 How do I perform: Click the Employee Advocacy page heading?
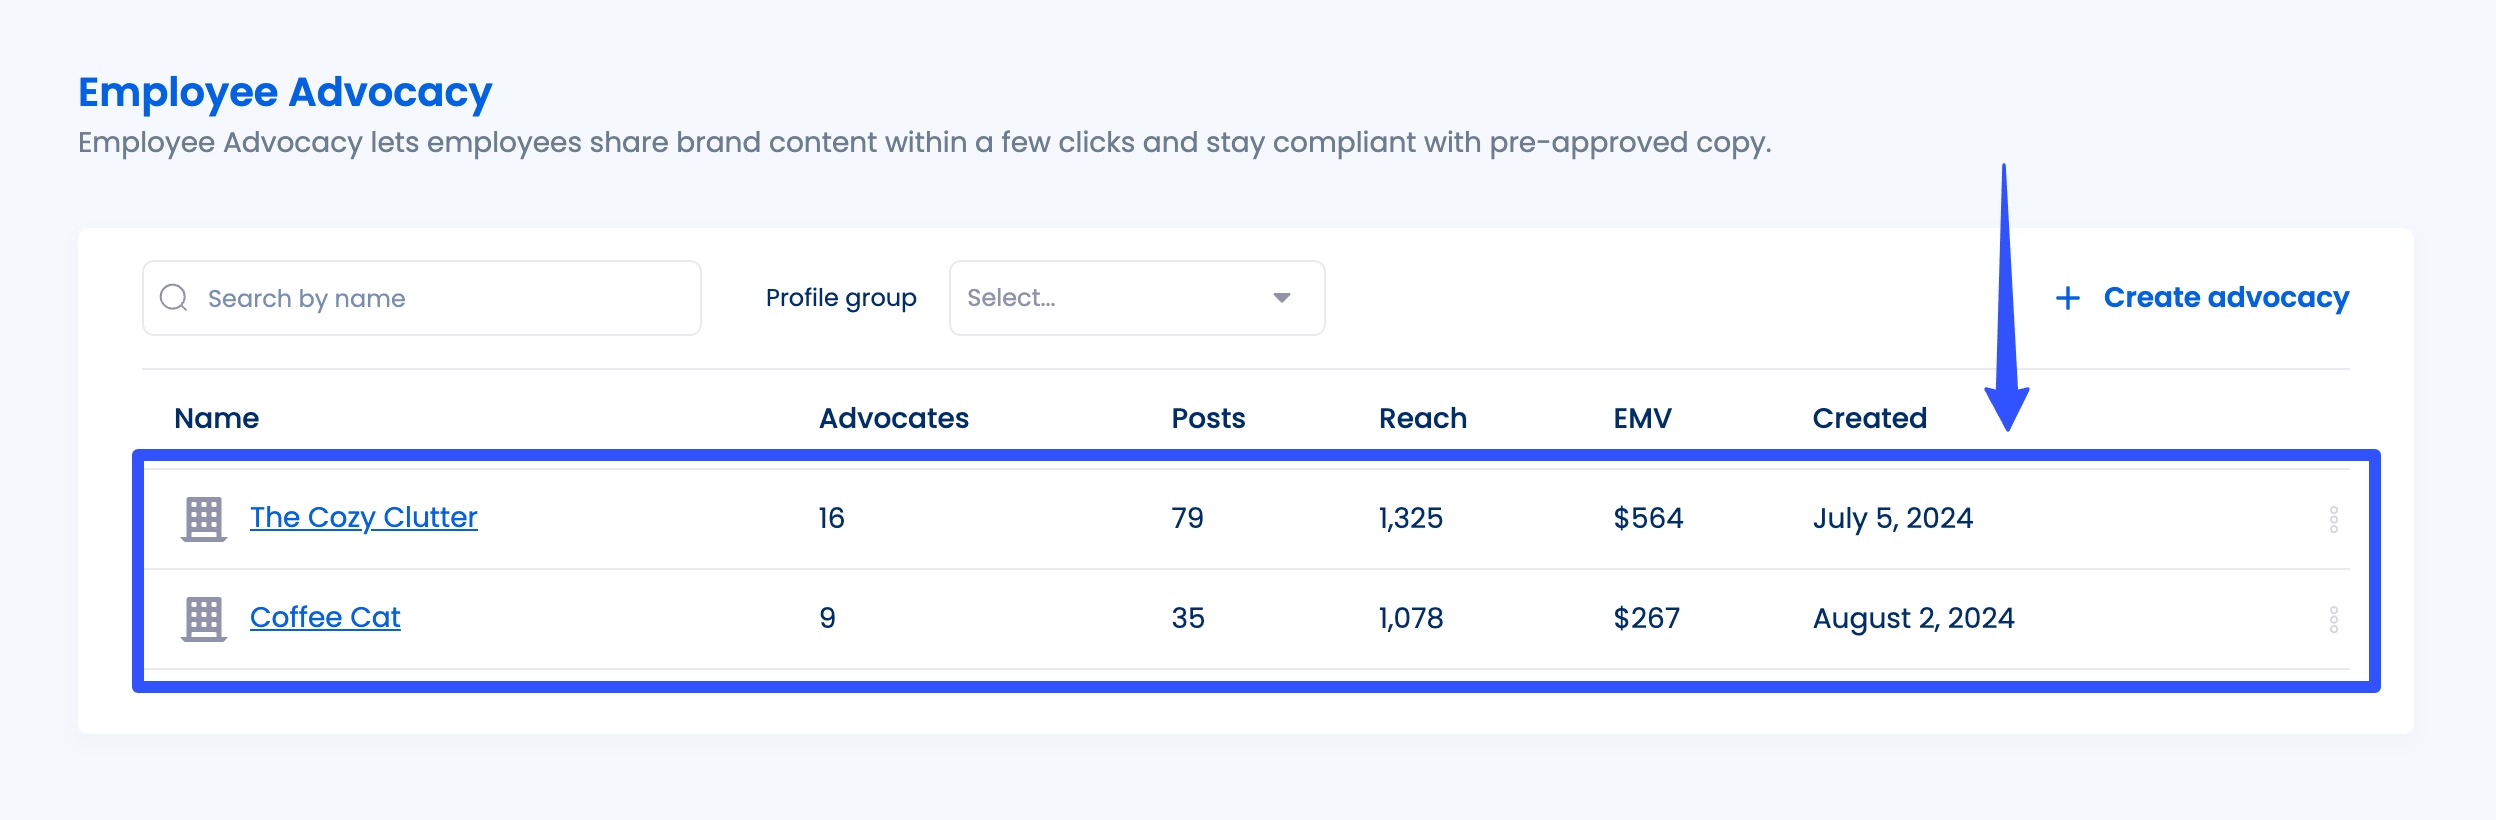pyautogui.click(x=284, y=90)
